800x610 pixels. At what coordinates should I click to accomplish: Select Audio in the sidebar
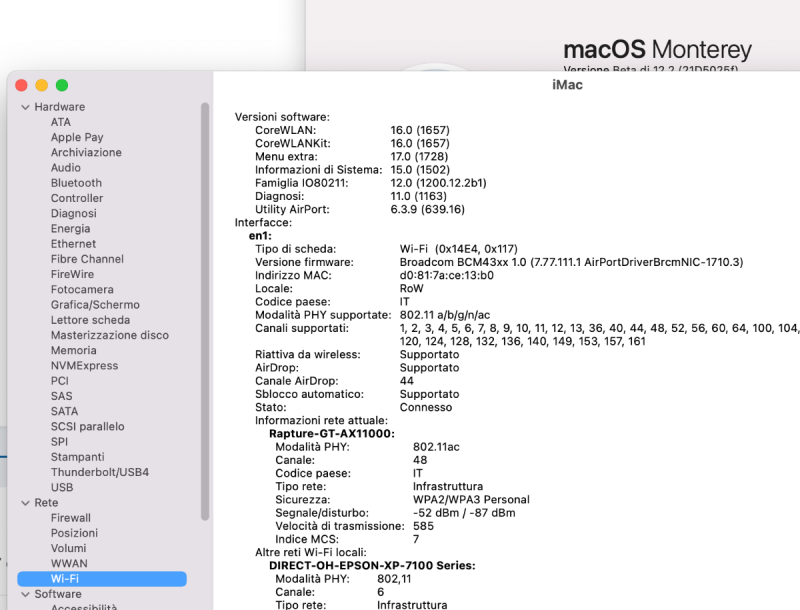(66, 168)
